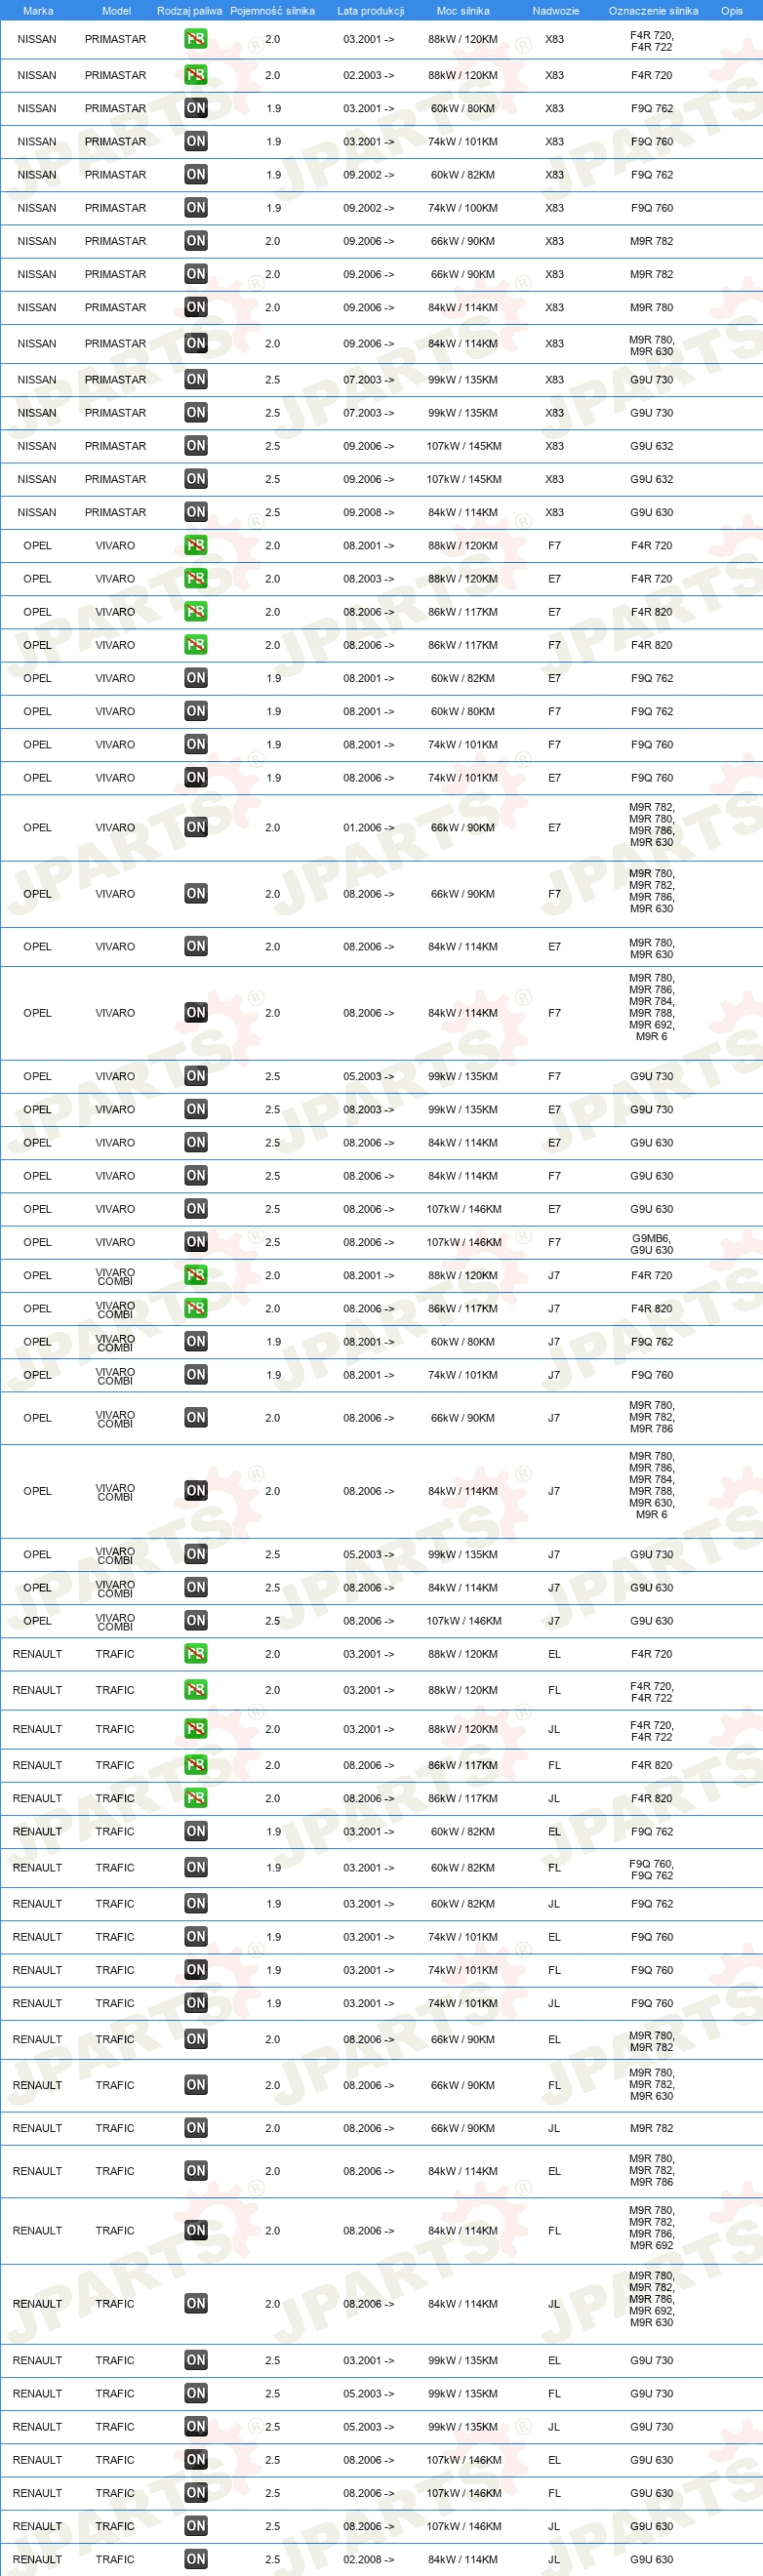
Task: Select RENAULT cell in the 02.2008 row
Action: [x=38, y=2559]
